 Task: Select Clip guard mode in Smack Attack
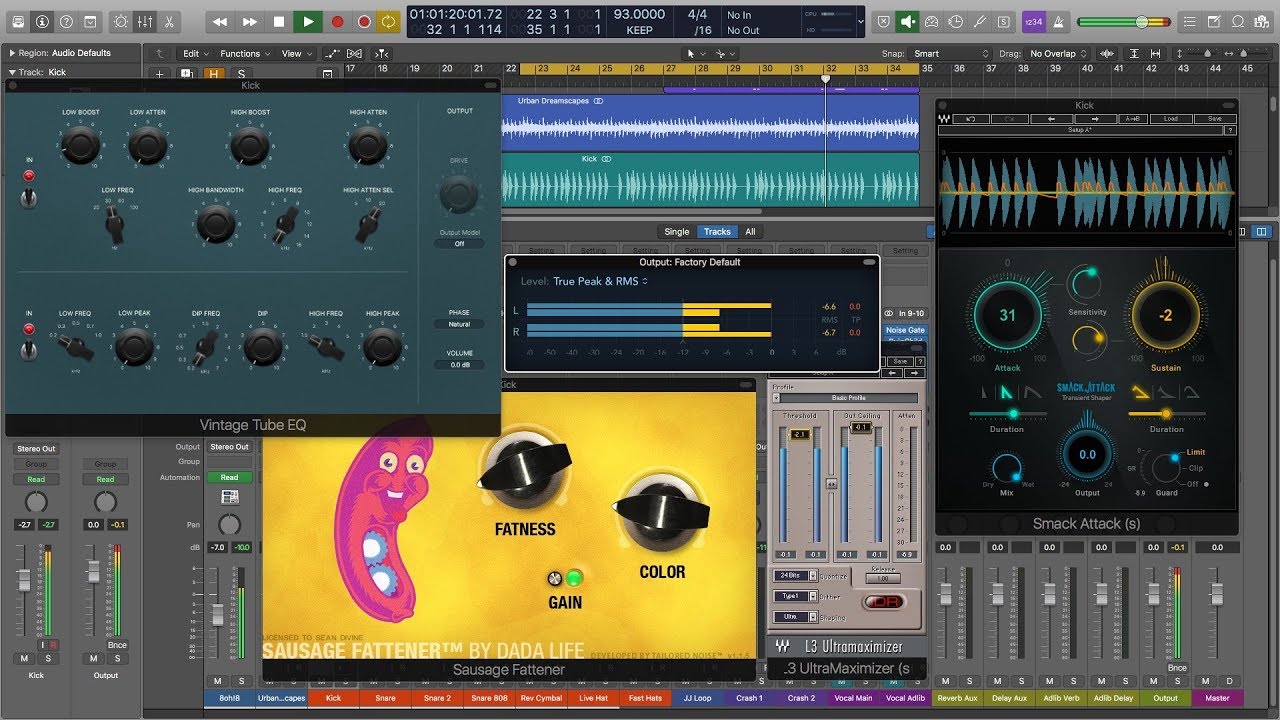(1196, 468)
